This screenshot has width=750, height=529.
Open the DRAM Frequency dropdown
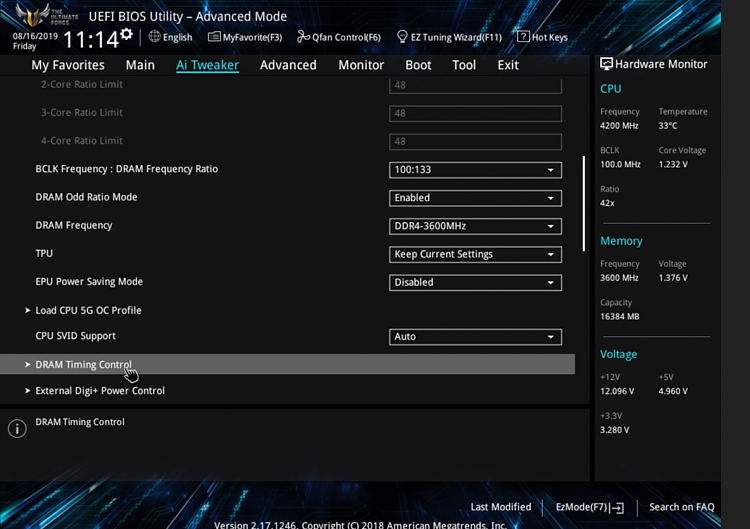pos(475,226)
